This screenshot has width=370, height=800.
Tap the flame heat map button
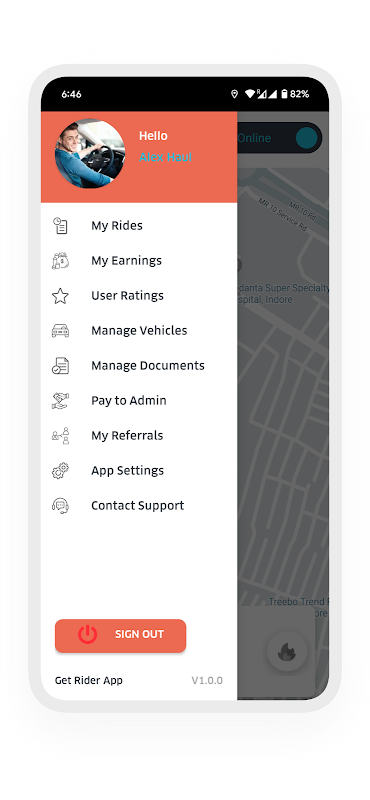tap(287, 651)
